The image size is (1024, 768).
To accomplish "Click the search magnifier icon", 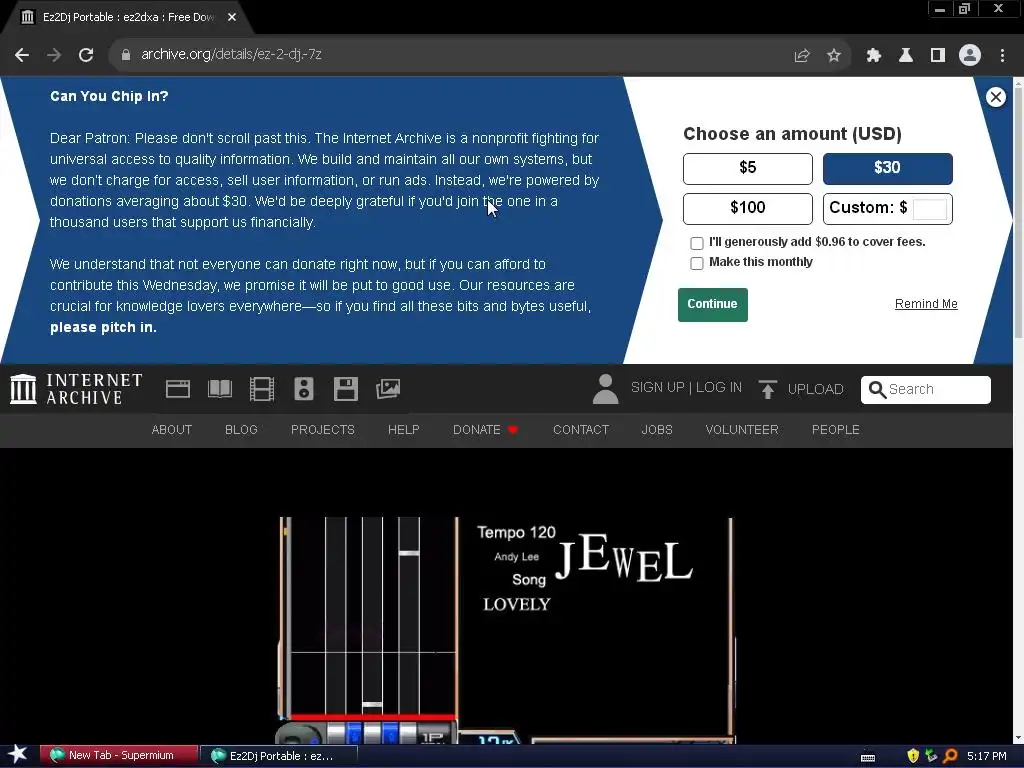I will [x=878, y=390].
